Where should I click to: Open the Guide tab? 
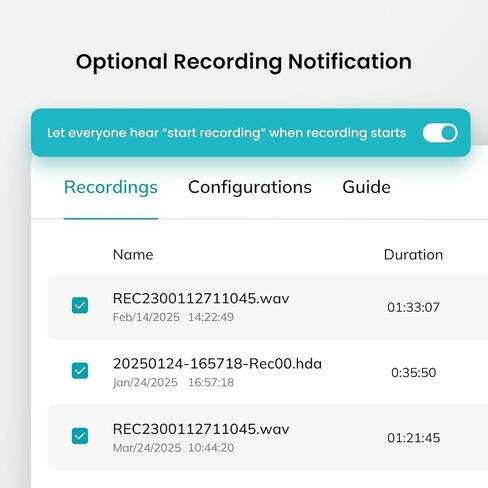(x=367, y=187)
